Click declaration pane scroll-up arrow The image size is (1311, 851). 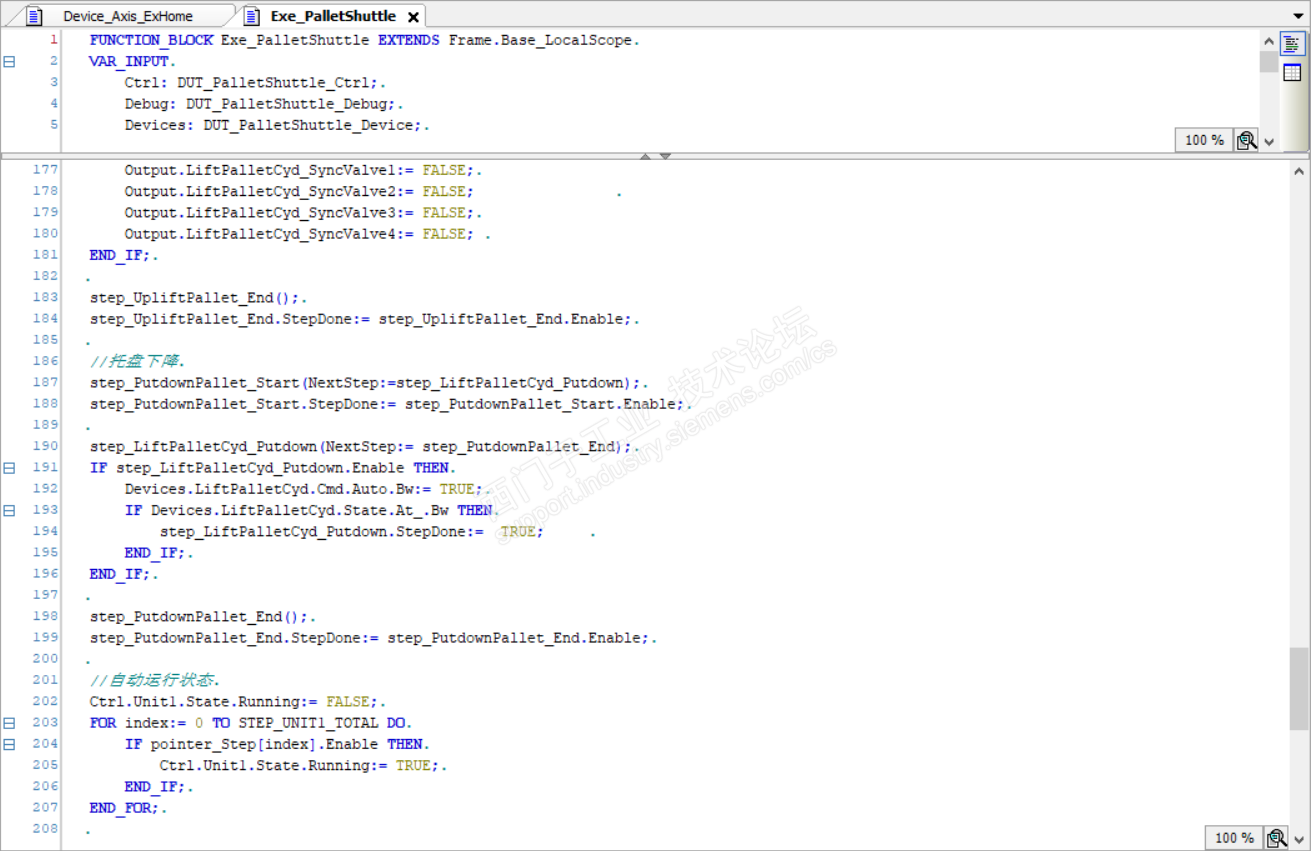[x=1269, y=42]
